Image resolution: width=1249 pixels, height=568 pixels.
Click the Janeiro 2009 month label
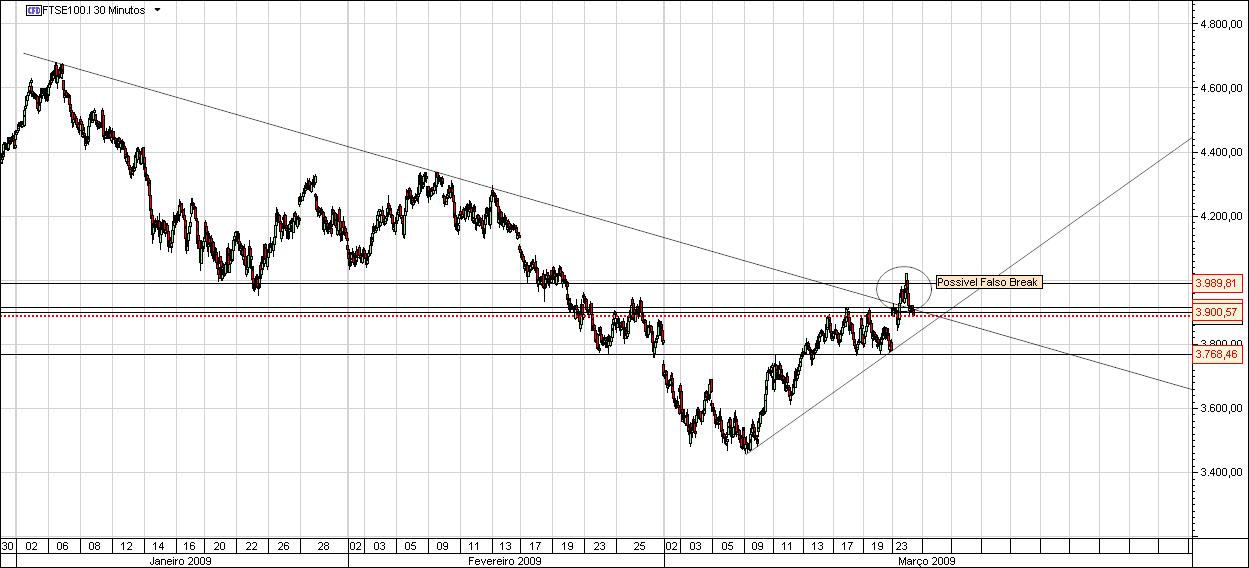pos(181,561)
